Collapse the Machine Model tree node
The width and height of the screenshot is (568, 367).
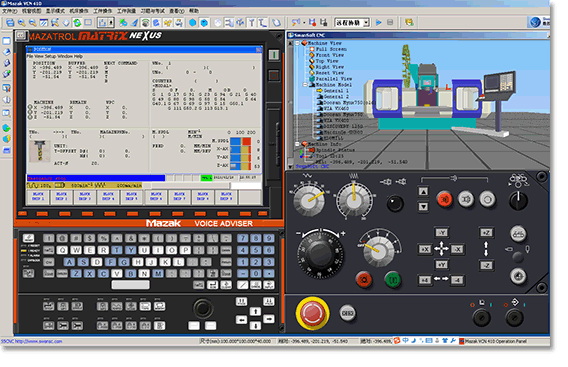point(305,84)
